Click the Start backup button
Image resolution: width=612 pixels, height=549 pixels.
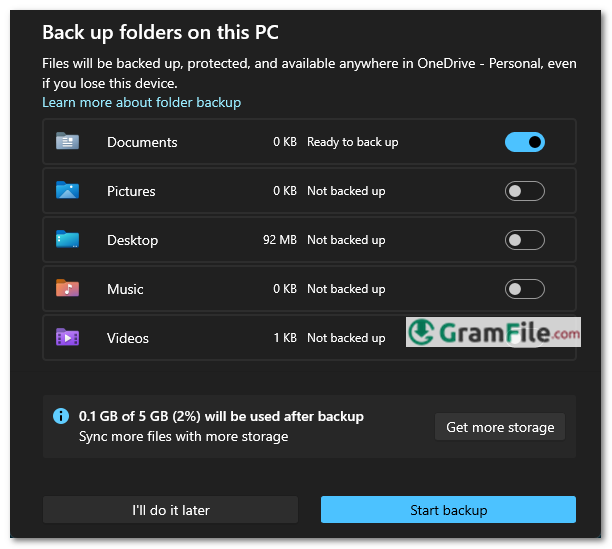click(448, 510)
